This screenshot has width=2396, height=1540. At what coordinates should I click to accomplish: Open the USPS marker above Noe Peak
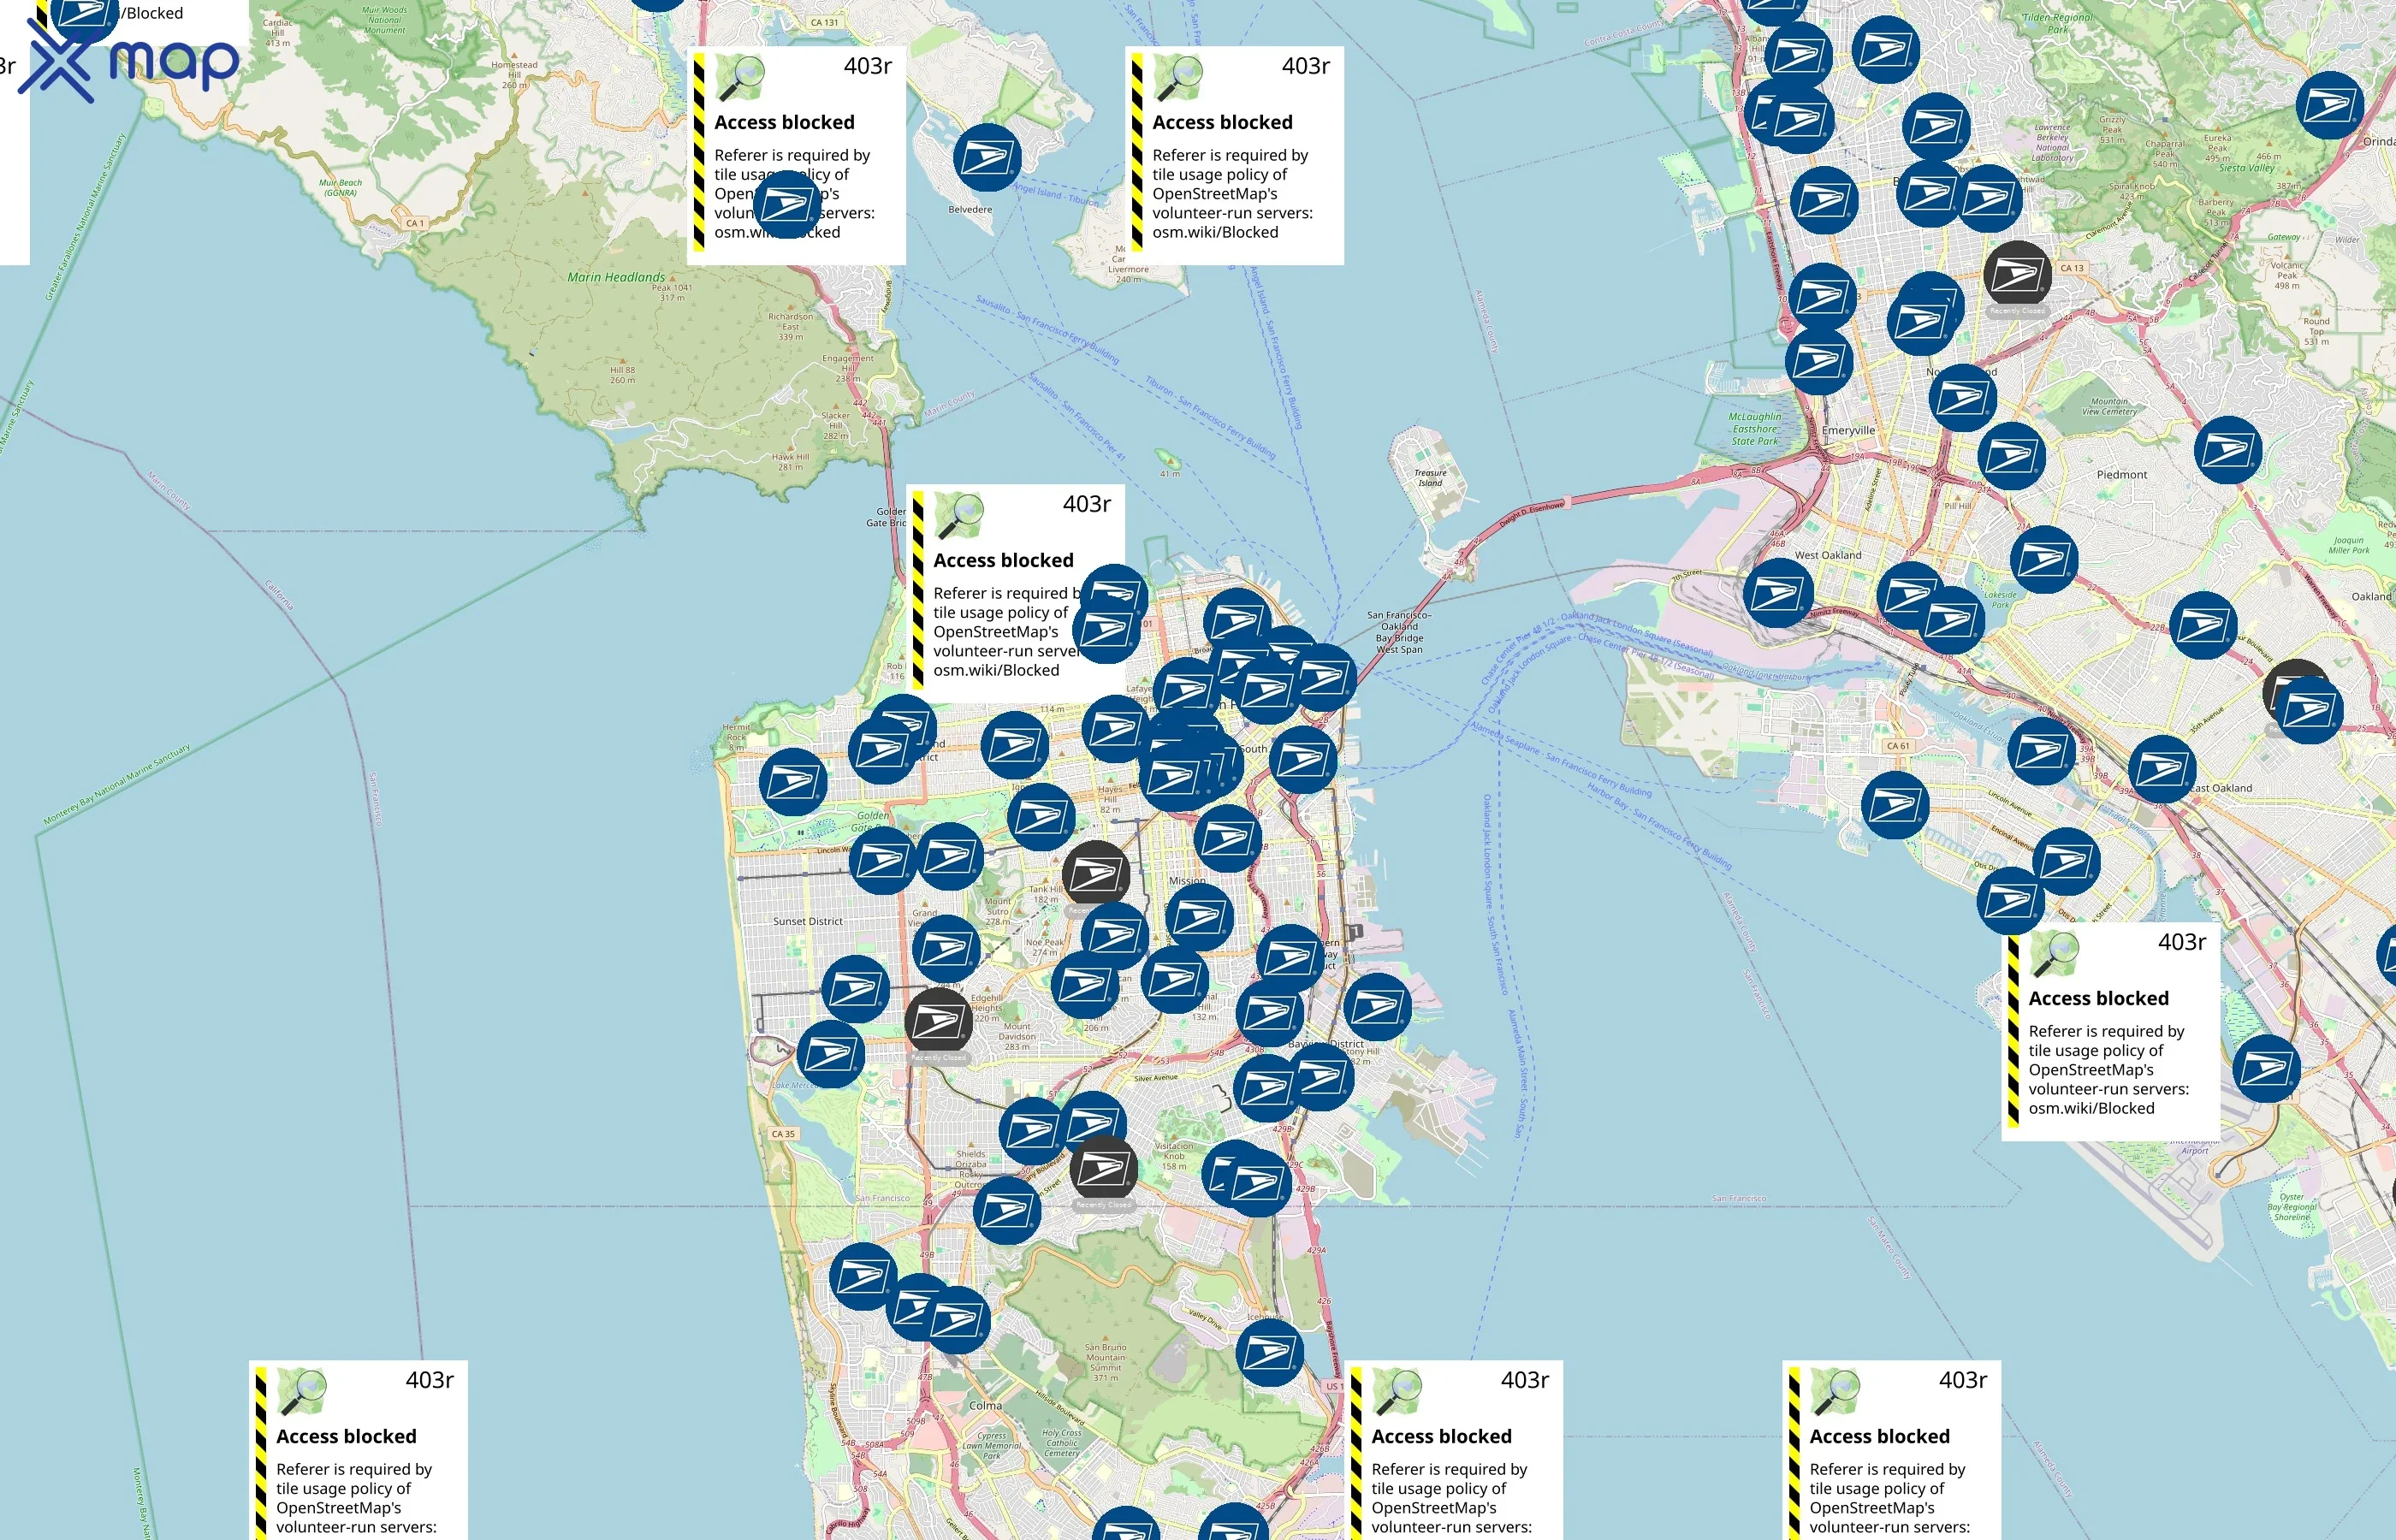[x=1115, y=936]
